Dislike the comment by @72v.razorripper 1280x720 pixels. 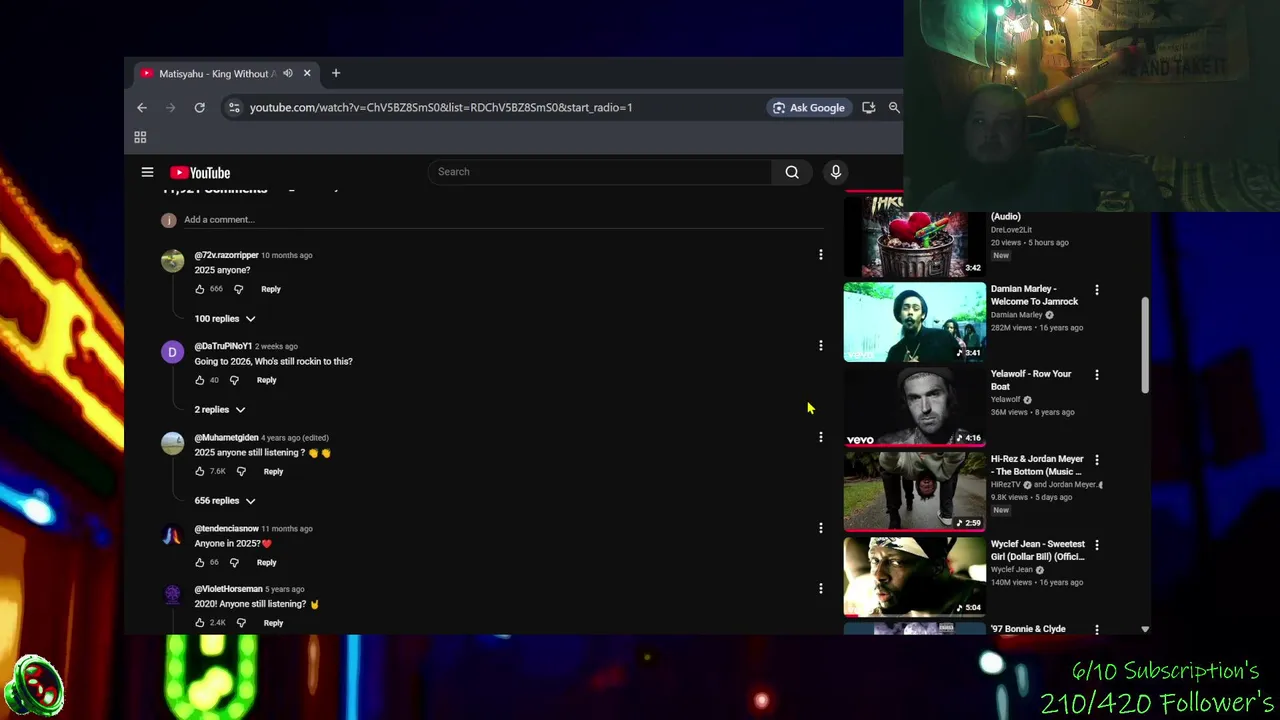[238, 289]
